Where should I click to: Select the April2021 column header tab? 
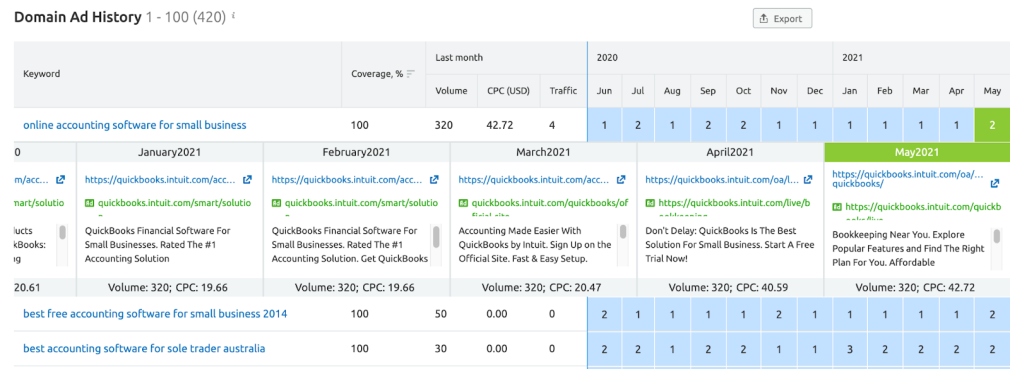730,153
